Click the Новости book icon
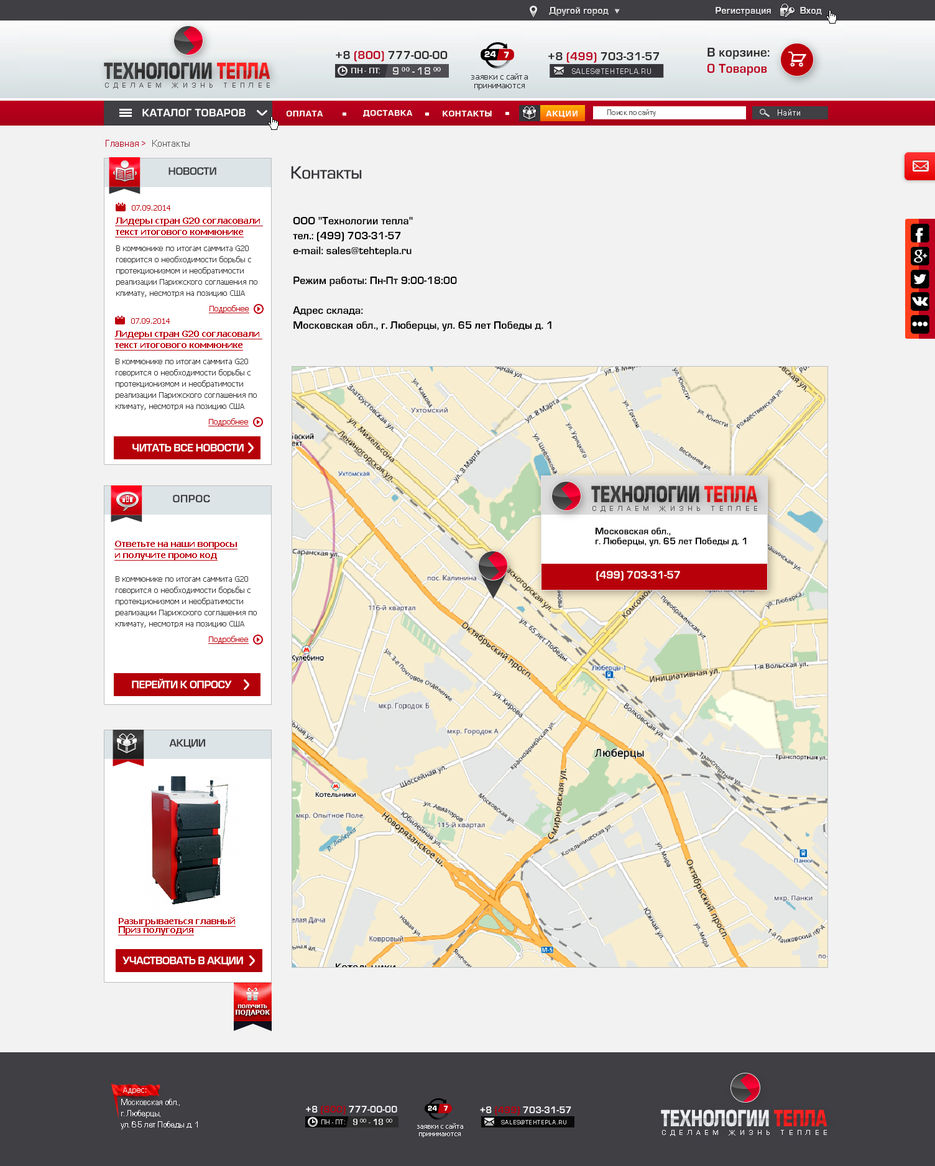This screenshot has width=935, height=1166. (124, 174)
